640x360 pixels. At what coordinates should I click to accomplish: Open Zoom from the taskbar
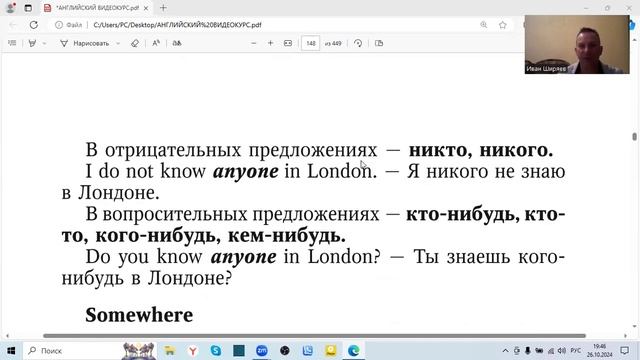(x=262, y=351)
